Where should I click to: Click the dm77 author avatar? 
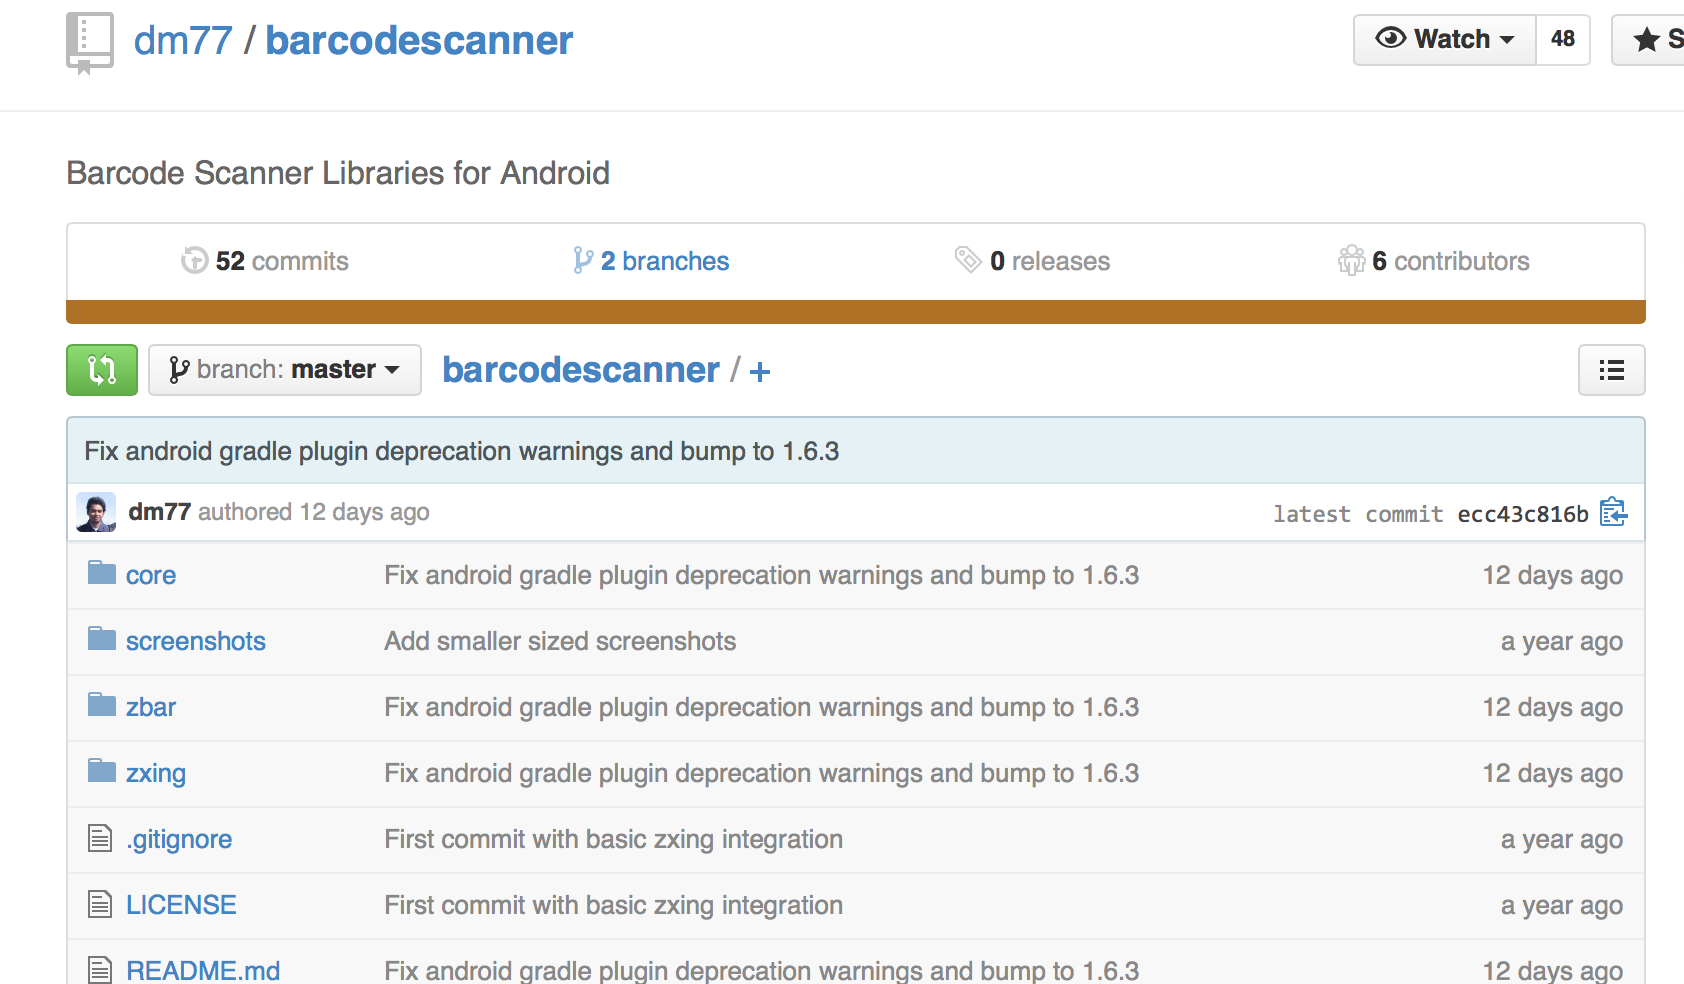(96, 512)
